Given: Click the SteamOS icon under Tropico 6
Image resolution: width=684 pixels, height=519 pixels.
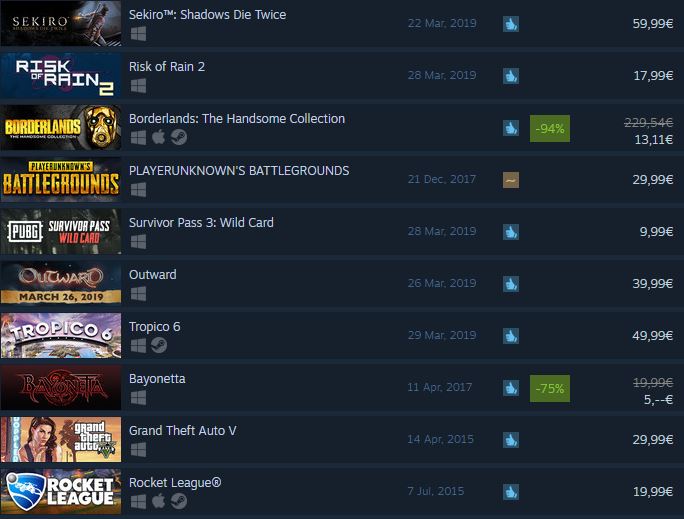Looking at the screenshot, I should click(x=159, y=345).
